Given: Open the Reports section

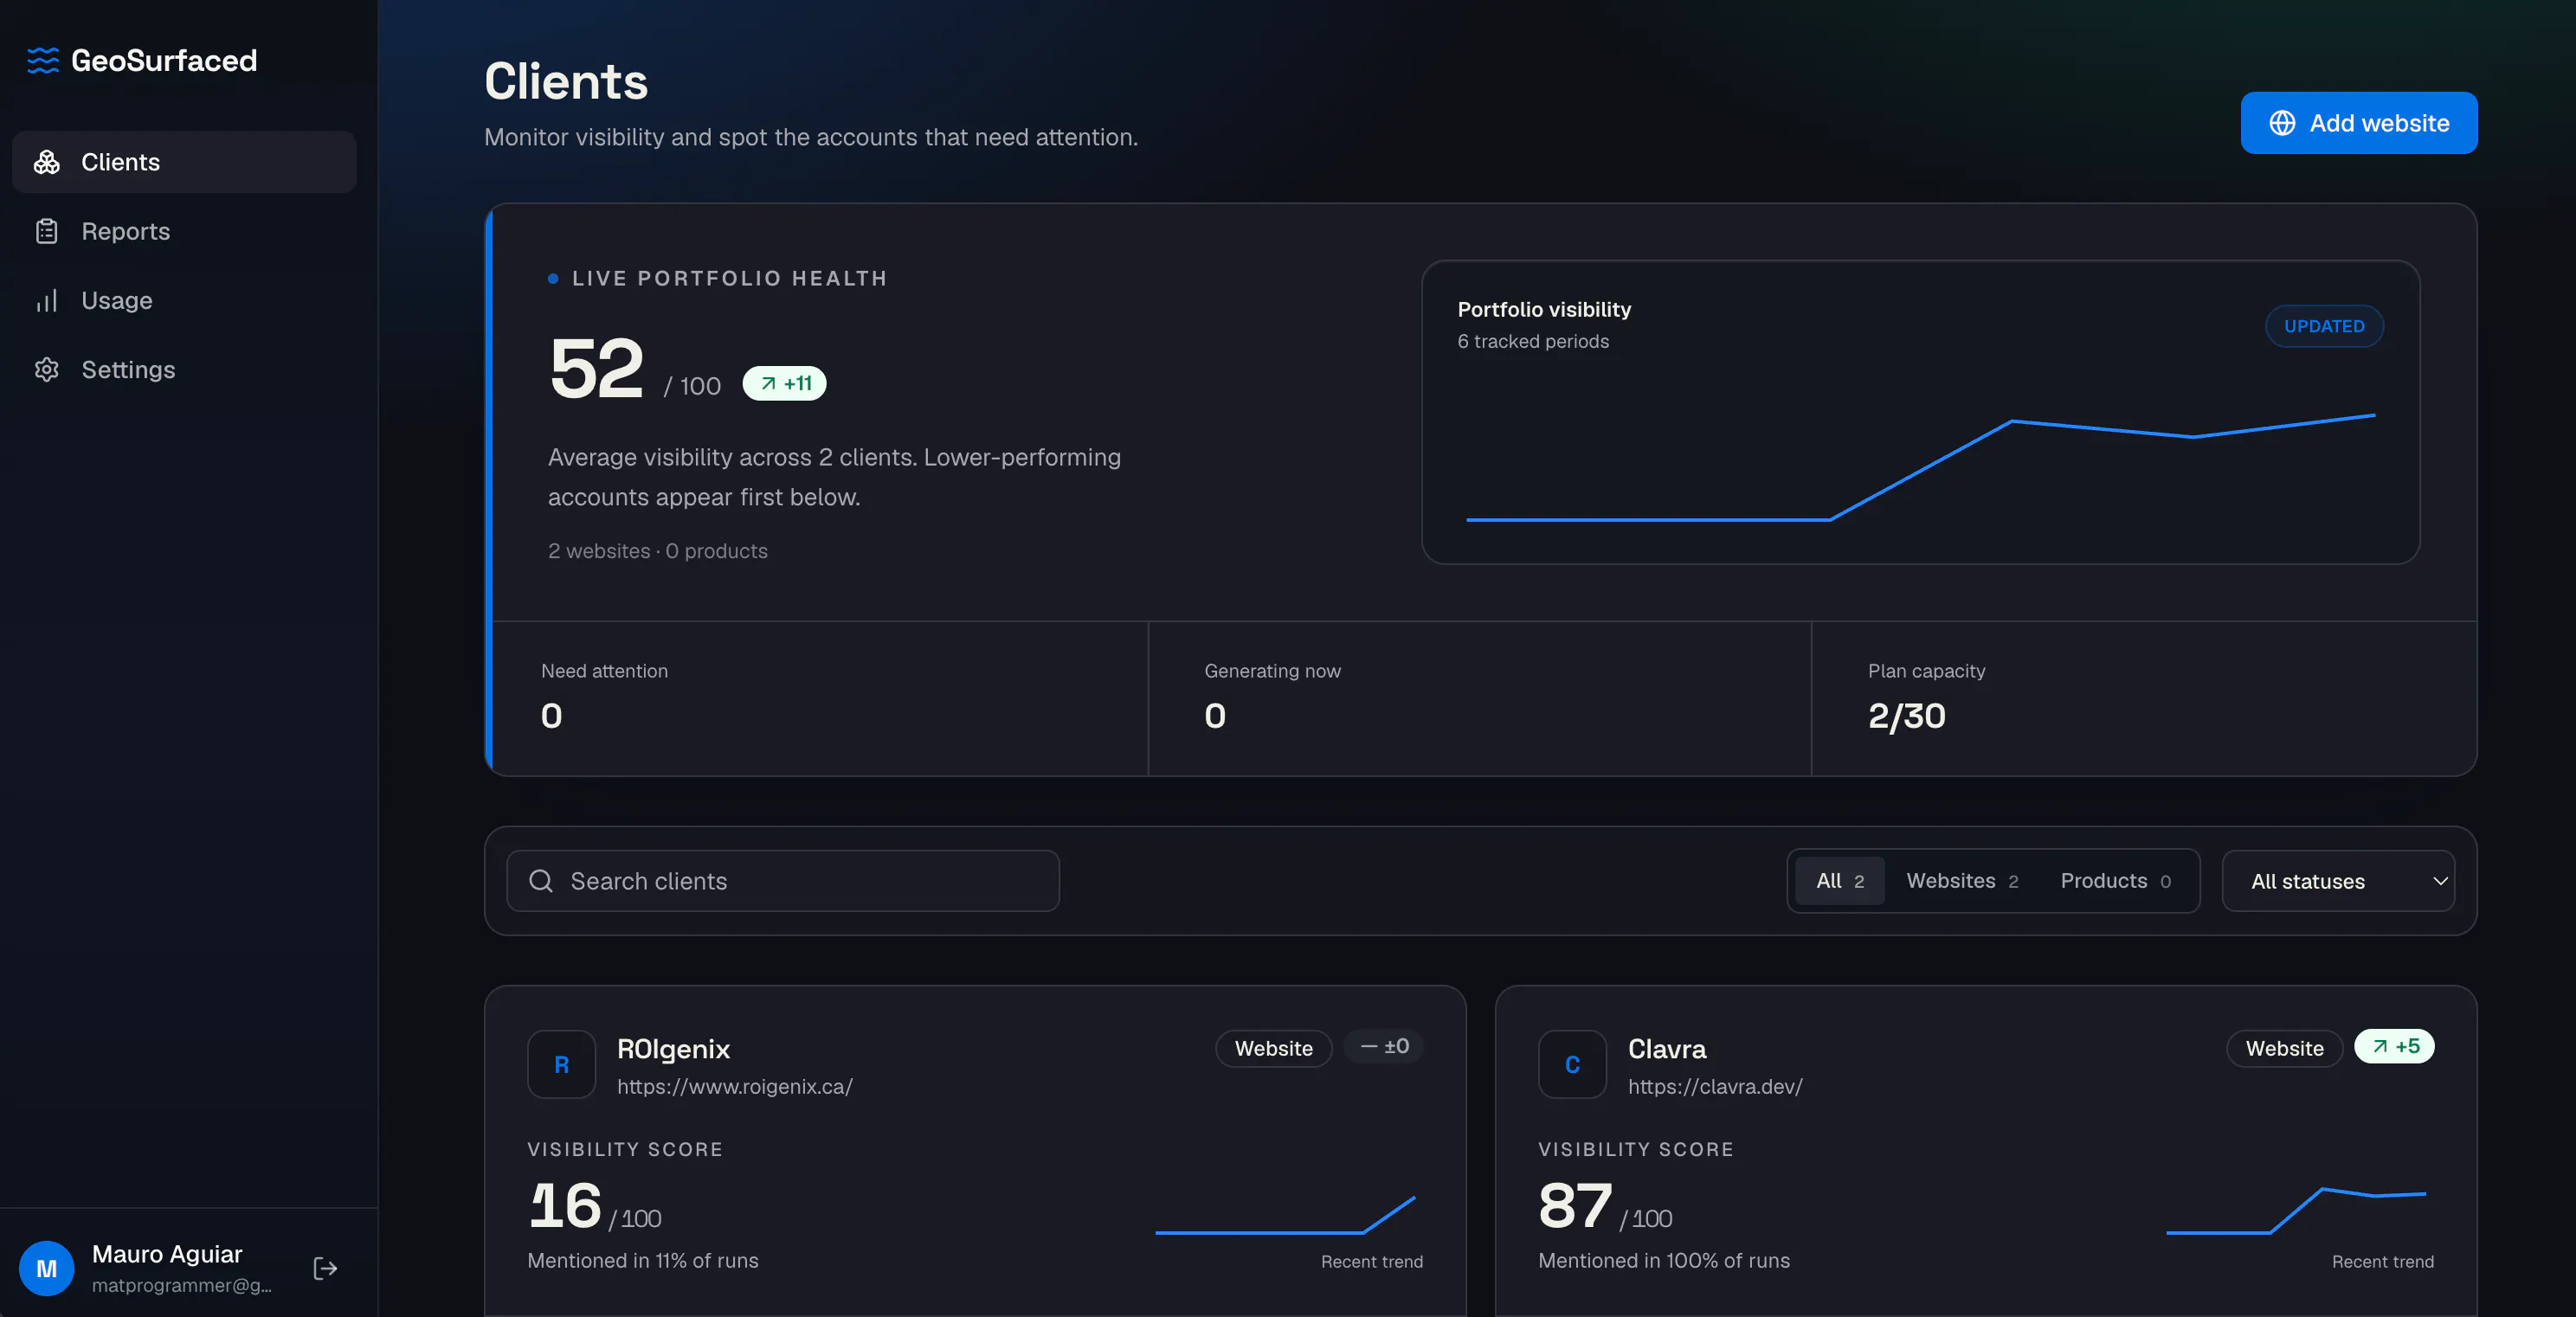Looking at the screenshot, I should pyautogui.click(x=184, y=231).
